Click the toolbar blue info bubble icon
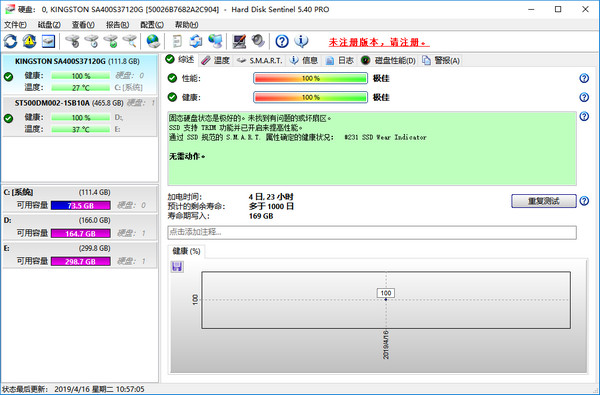 (301, 41)
